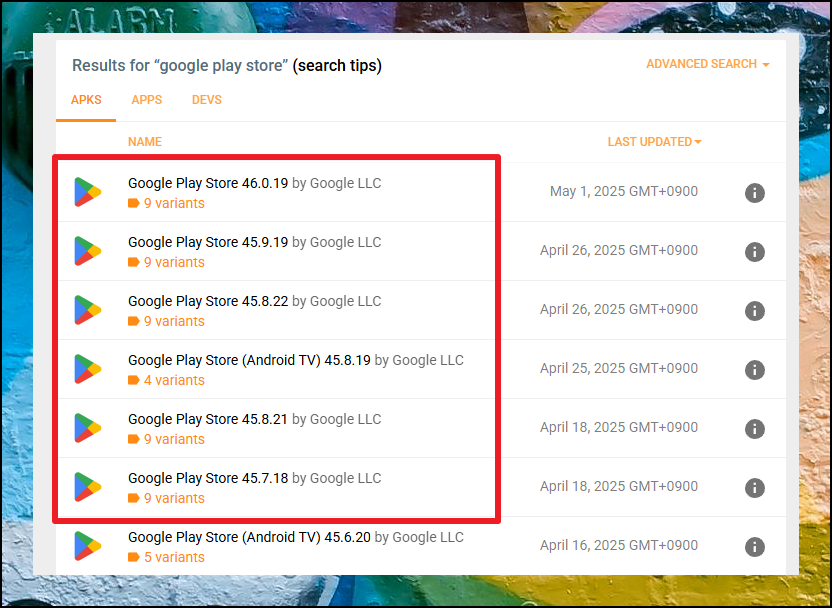
Task: Click Play Store icon beside version 45.7.18
Action: (88, 487)
